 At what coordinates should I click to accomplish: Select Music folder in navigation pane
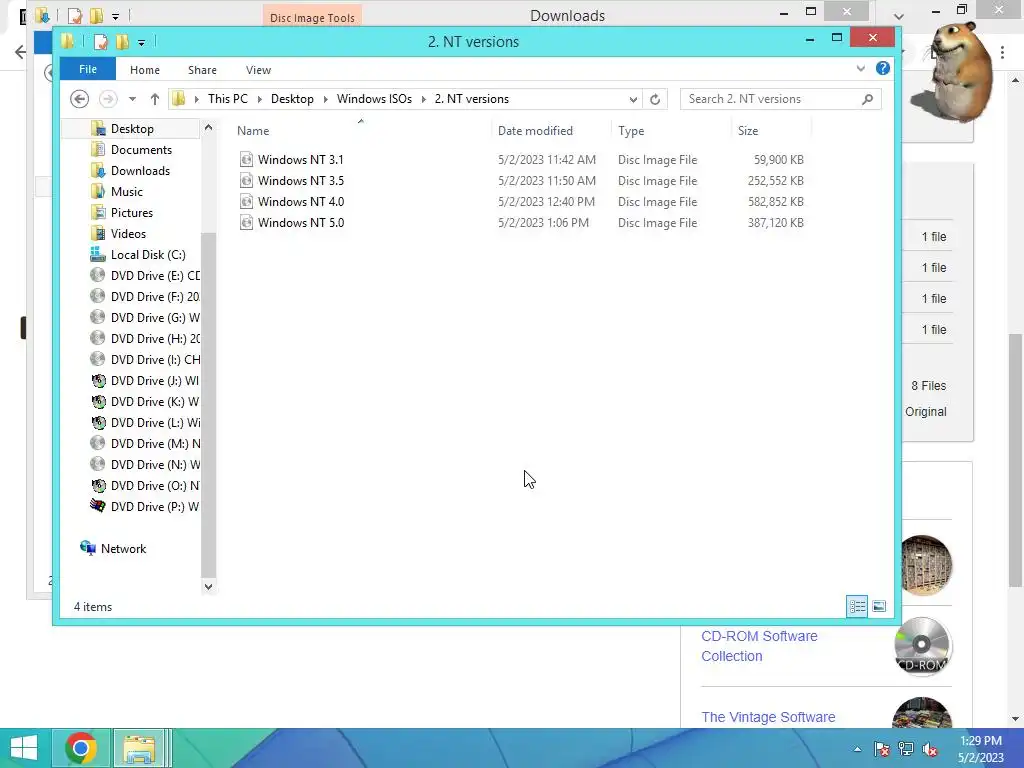click(x=126, y=191)
